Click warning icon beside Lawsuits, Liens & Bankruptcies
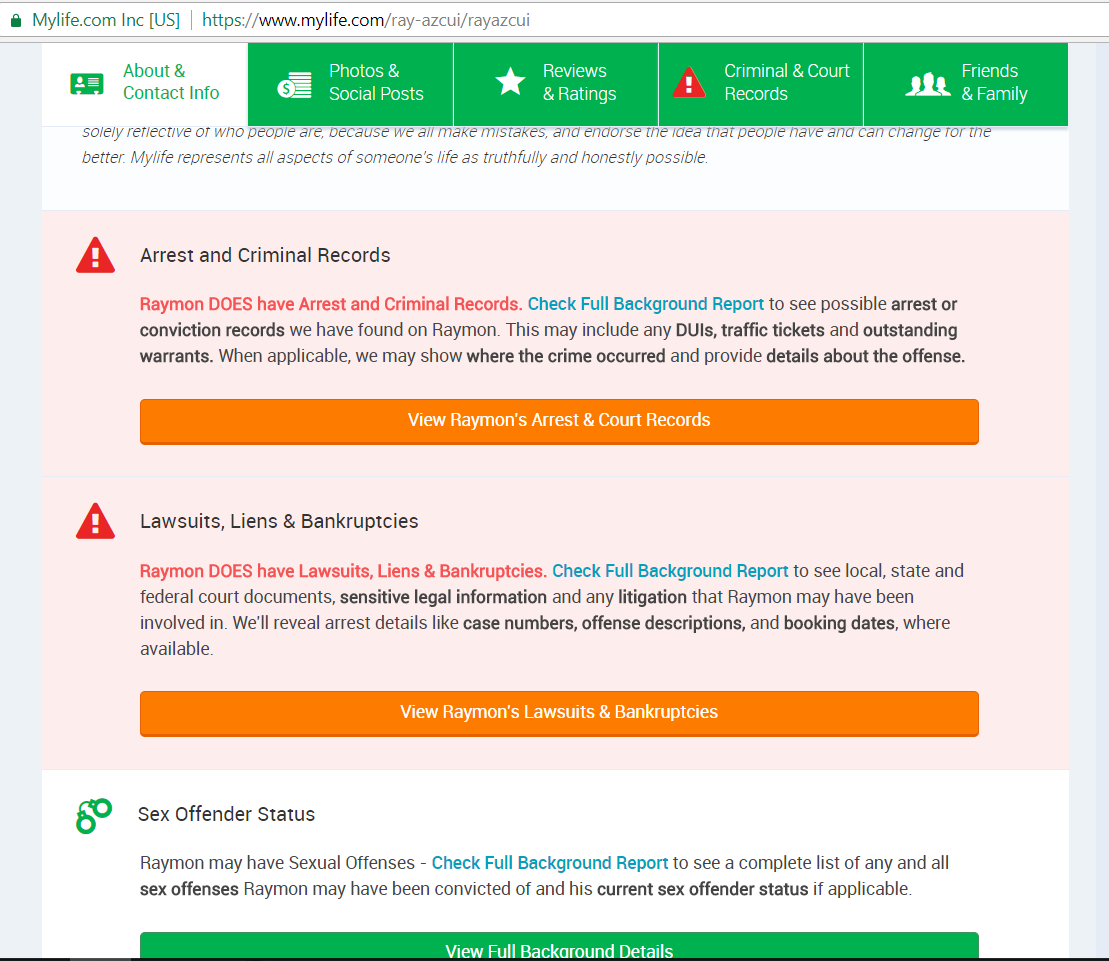Viewport: 1109px width, 961px height. point(95,521)
